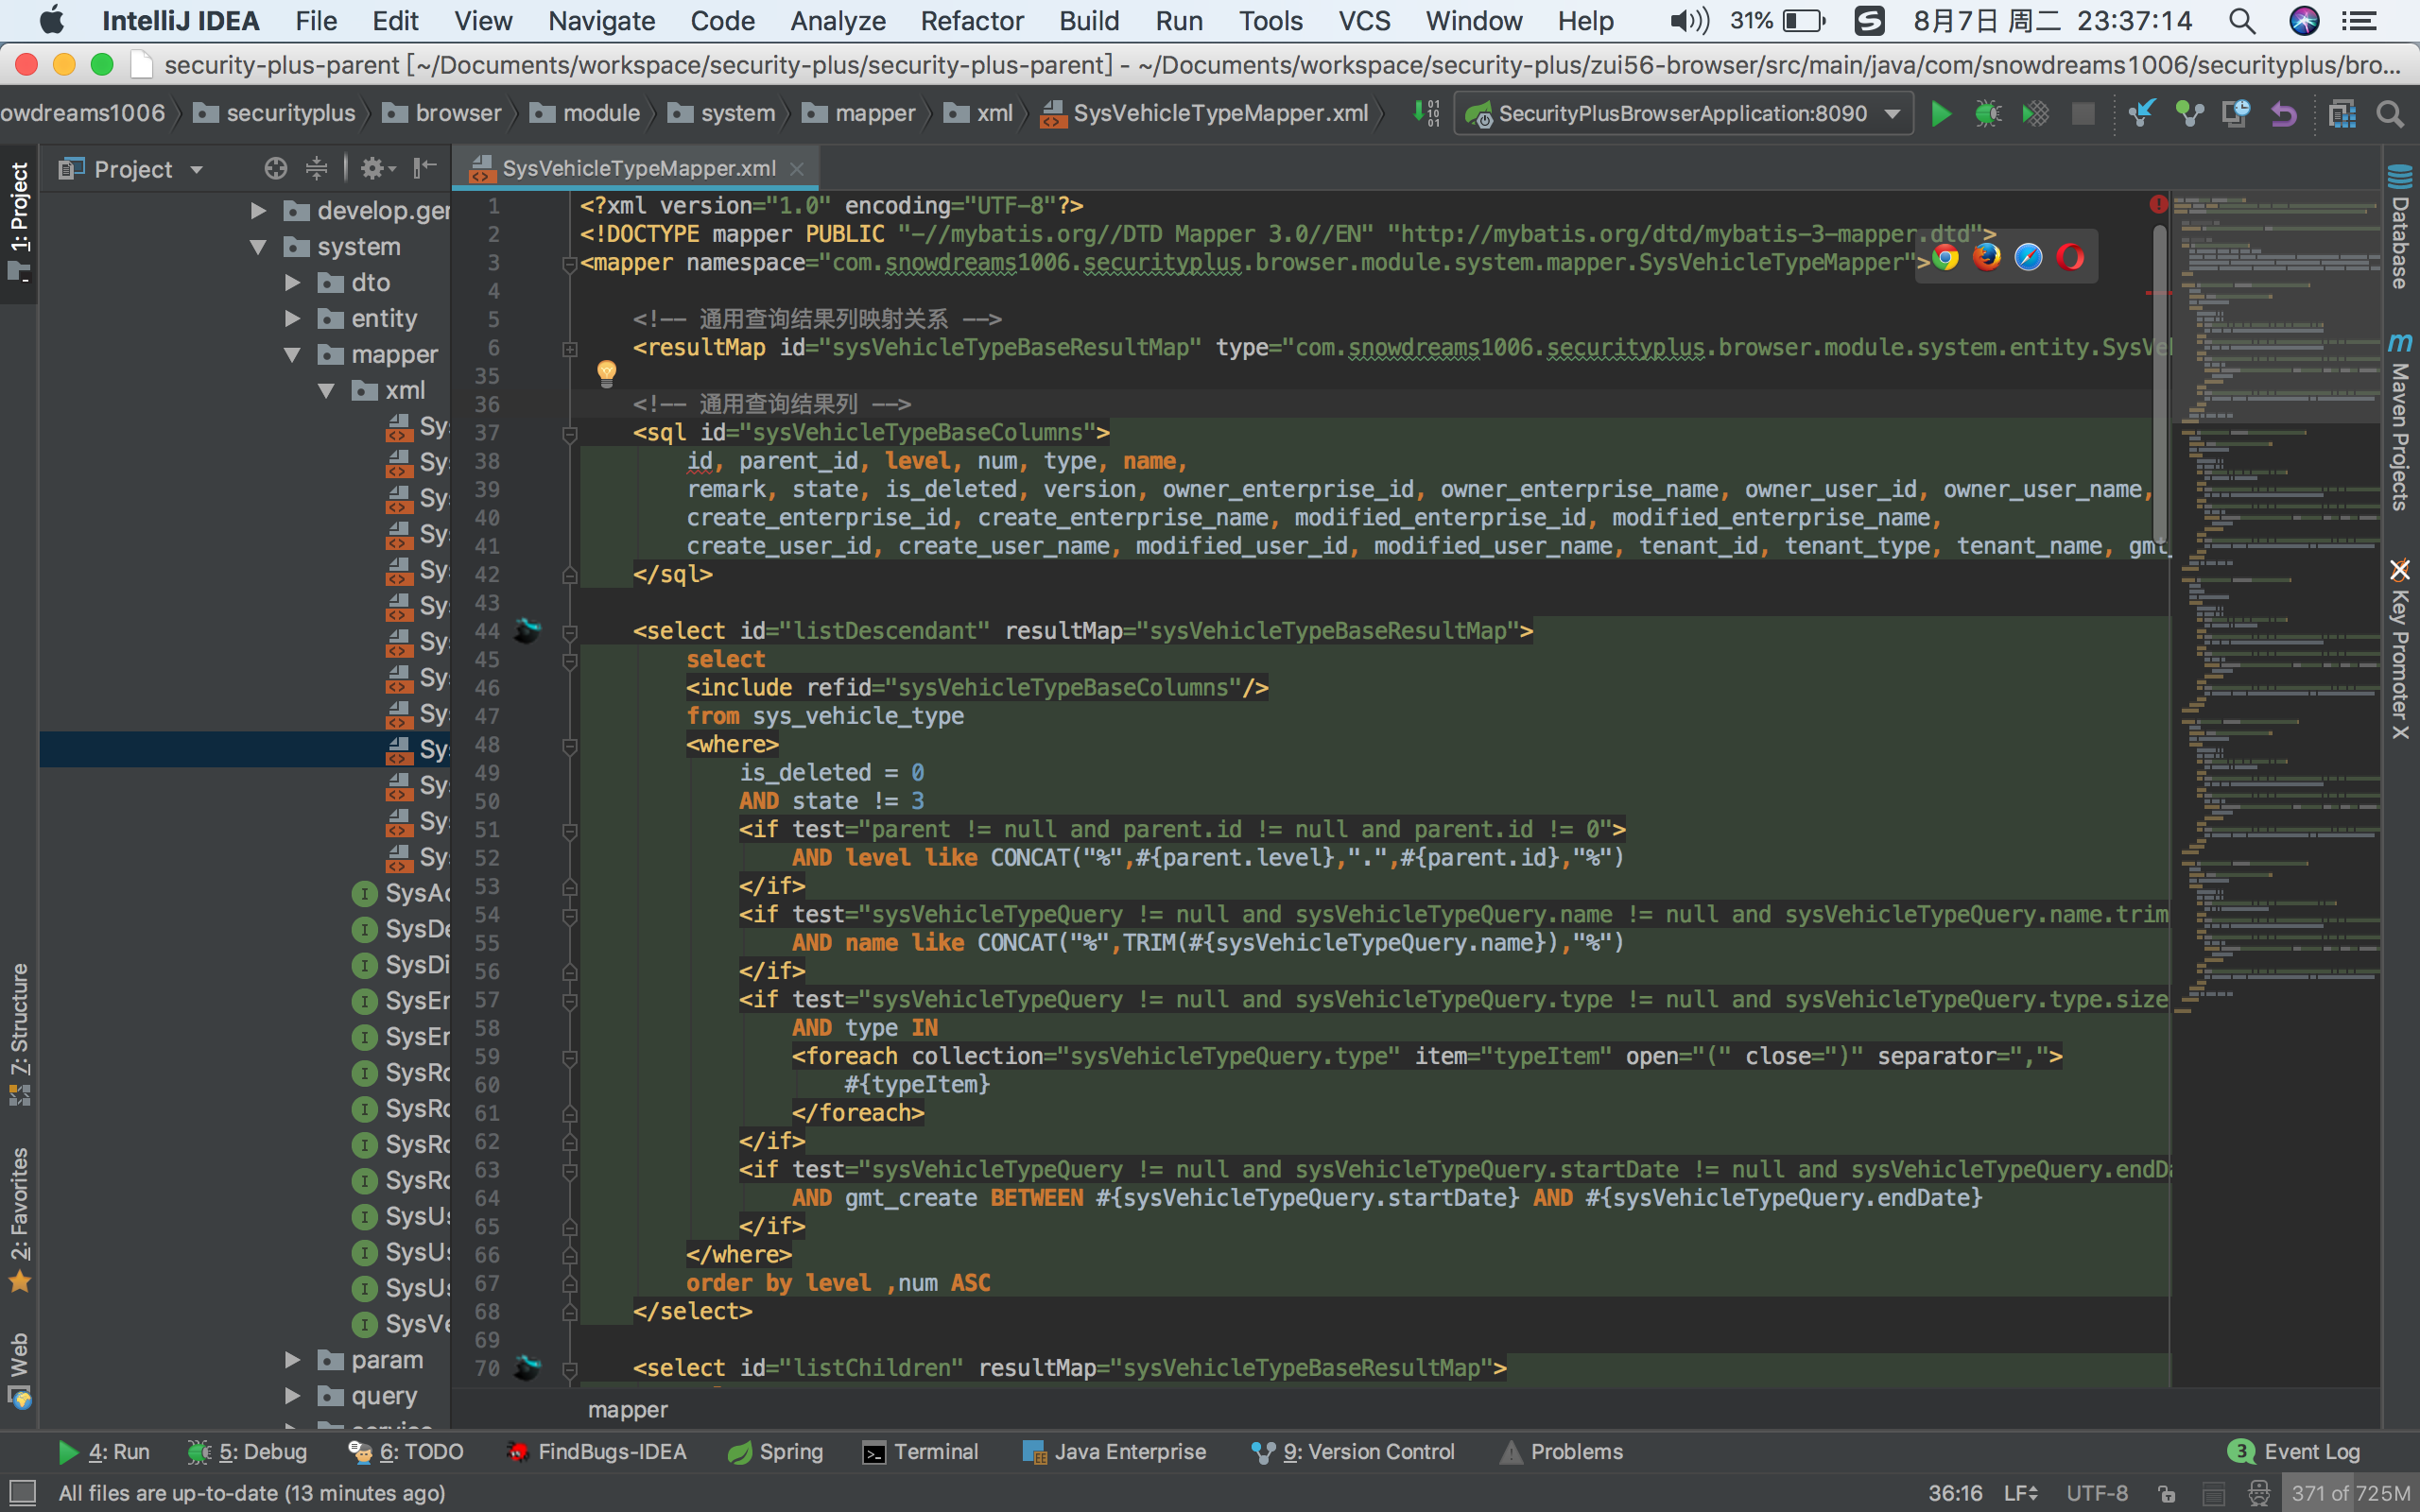Viewport: 2420px width, 1512px height.
Task: Revert changes undo arrow icon
Action: click(2283, 114)
